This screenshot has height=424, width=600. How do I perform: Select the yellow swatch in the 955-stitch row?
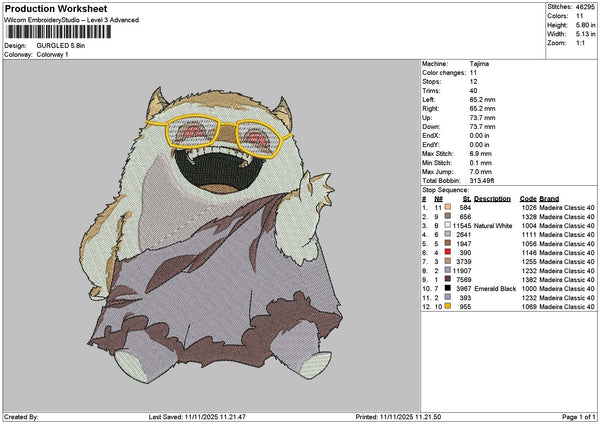(448, 306)
